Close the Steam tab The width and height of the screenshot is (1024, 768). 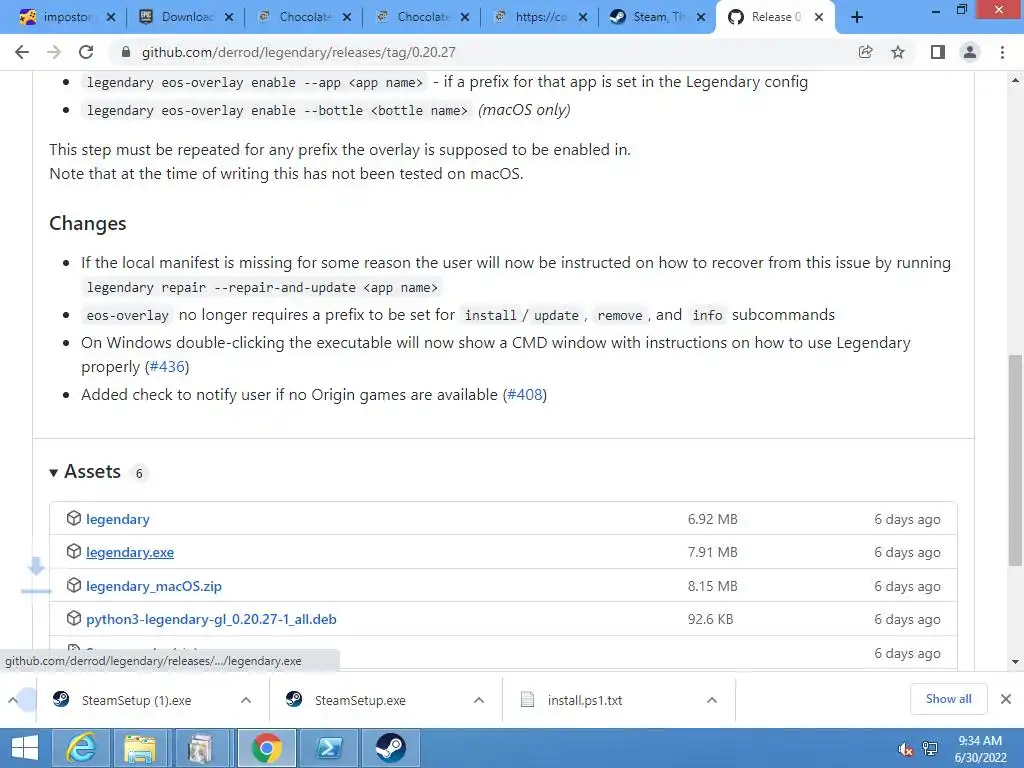(701, 18)
